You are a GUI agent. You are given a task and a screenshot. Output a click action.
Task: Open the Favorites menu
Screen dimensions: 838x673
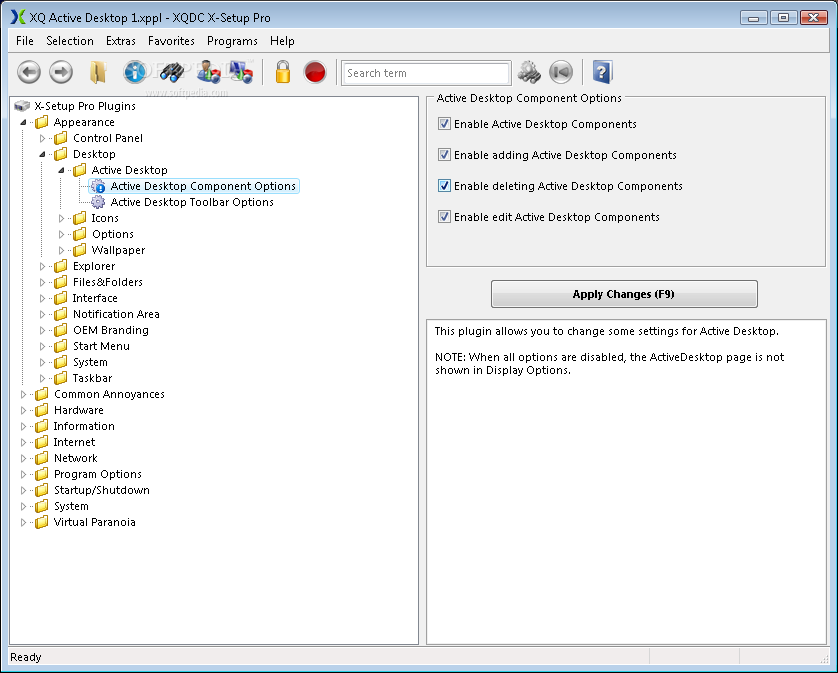pyautogui.click(x=171, y=41)
